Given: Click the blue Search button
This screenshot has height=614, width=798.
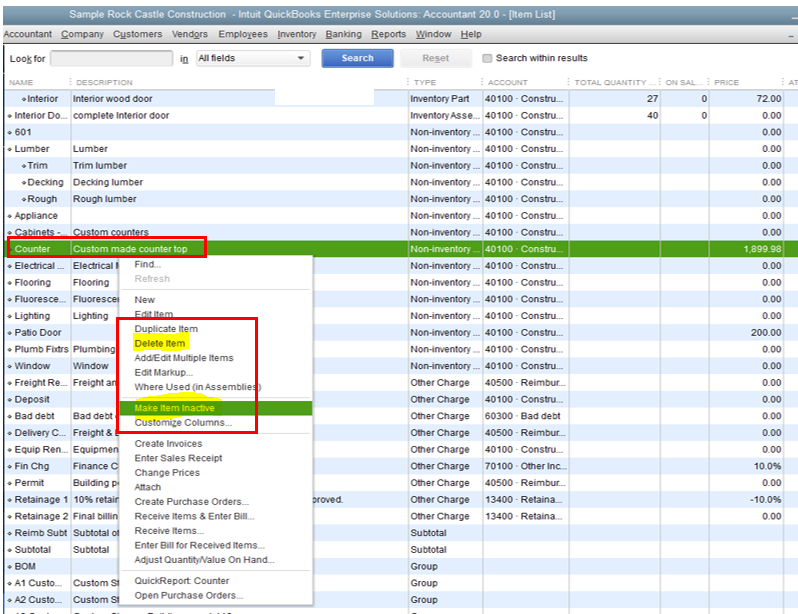Looking at the screenshot, I should [357, 58].
